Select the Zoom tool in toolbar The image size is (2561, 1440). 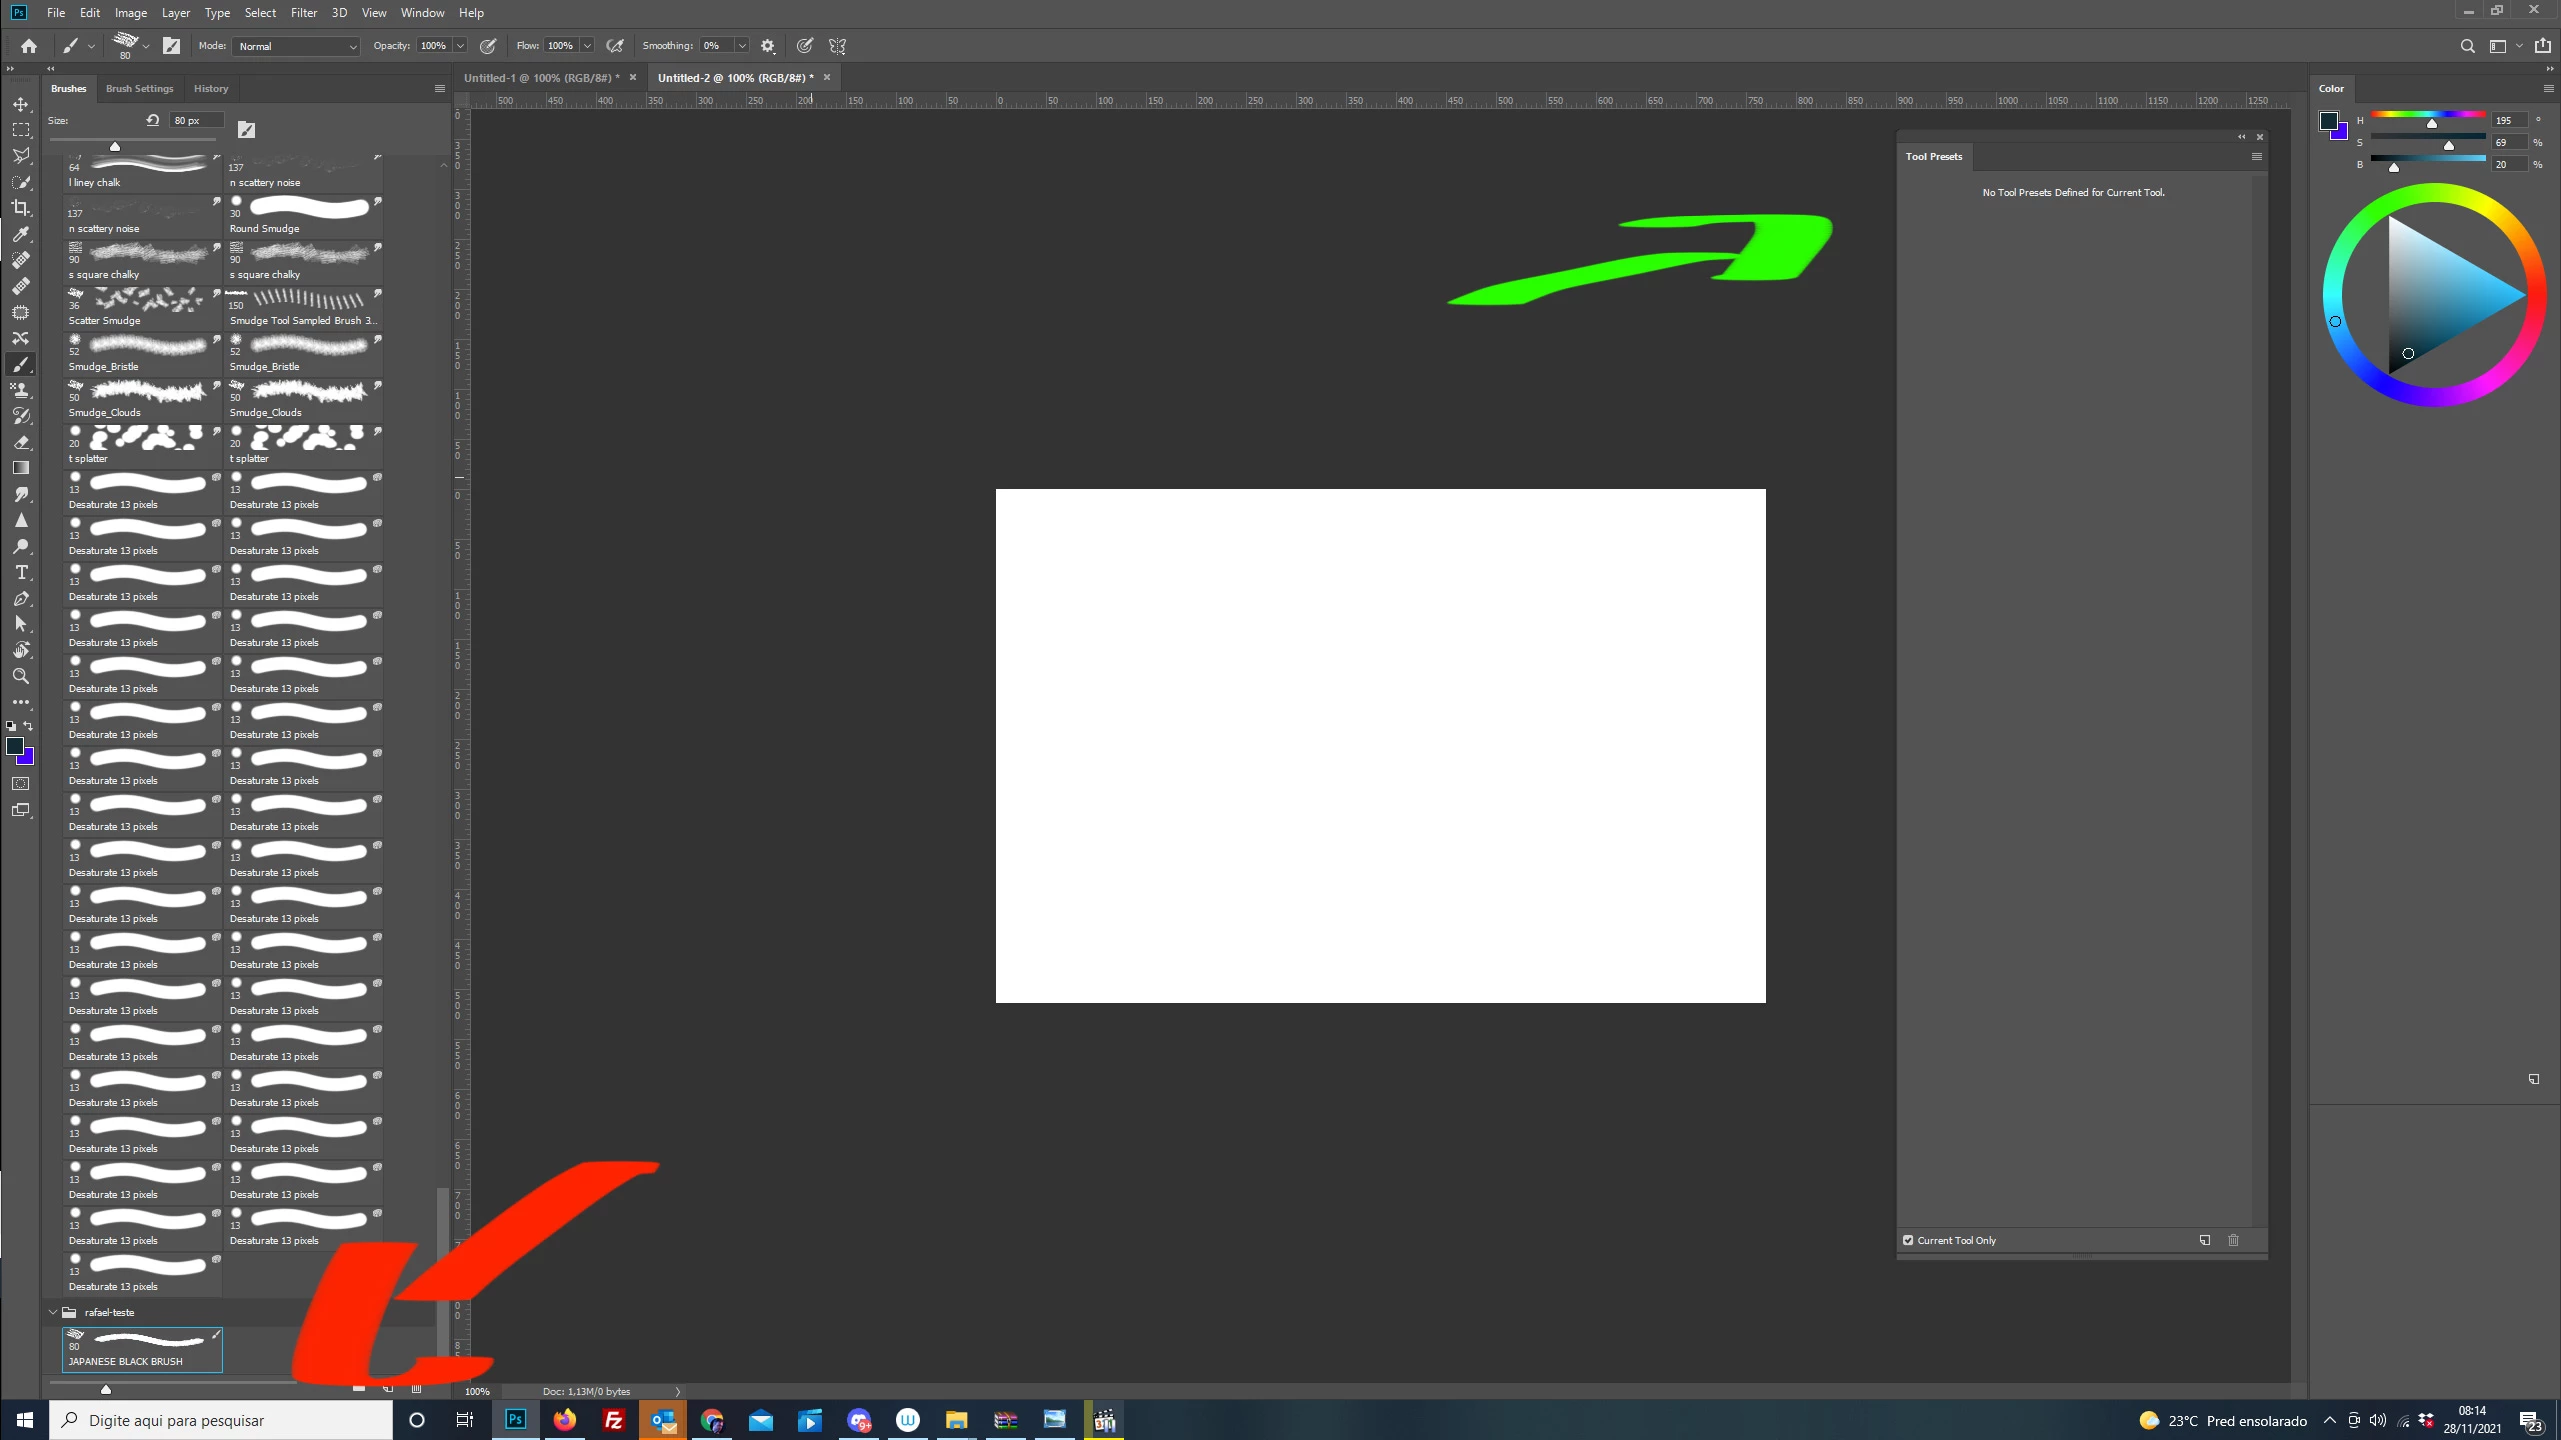[x=21, y=676]
